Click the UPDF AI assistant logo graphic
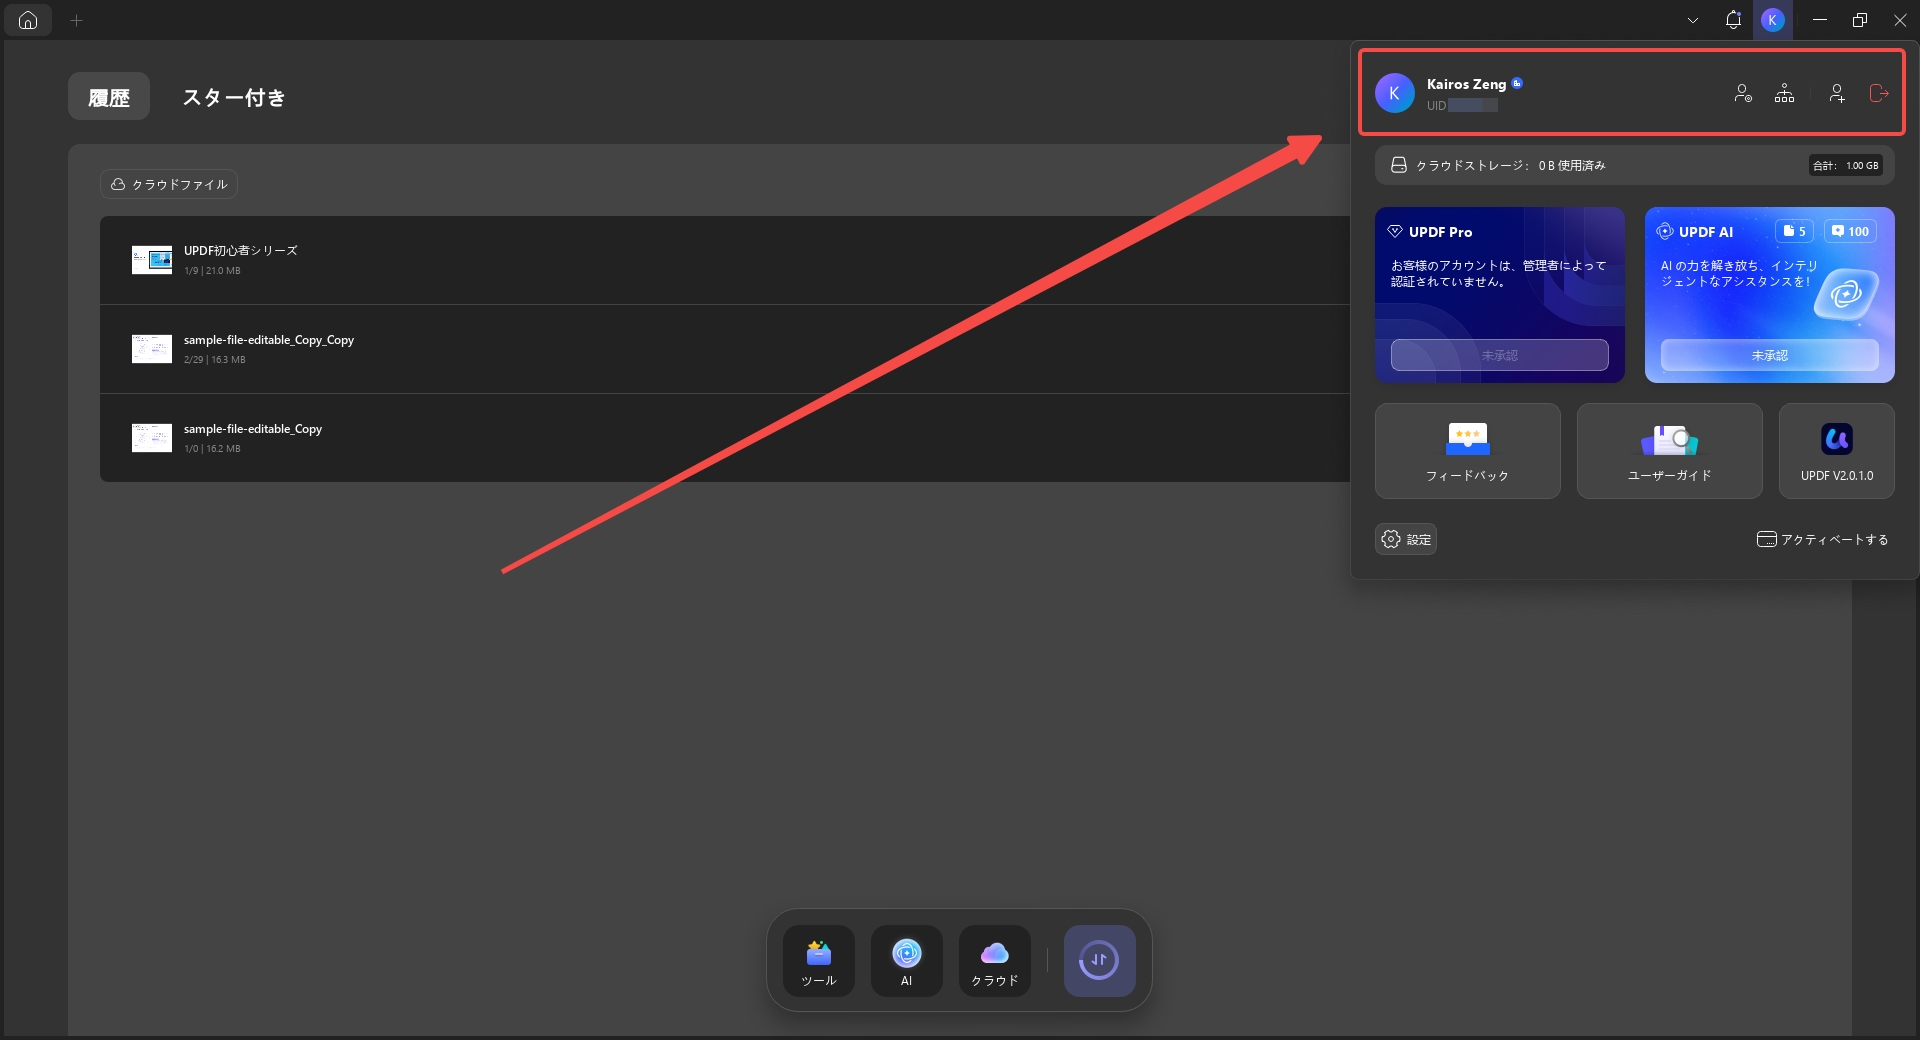This screenshot has height=1040, width=1920. [1845, 295]
